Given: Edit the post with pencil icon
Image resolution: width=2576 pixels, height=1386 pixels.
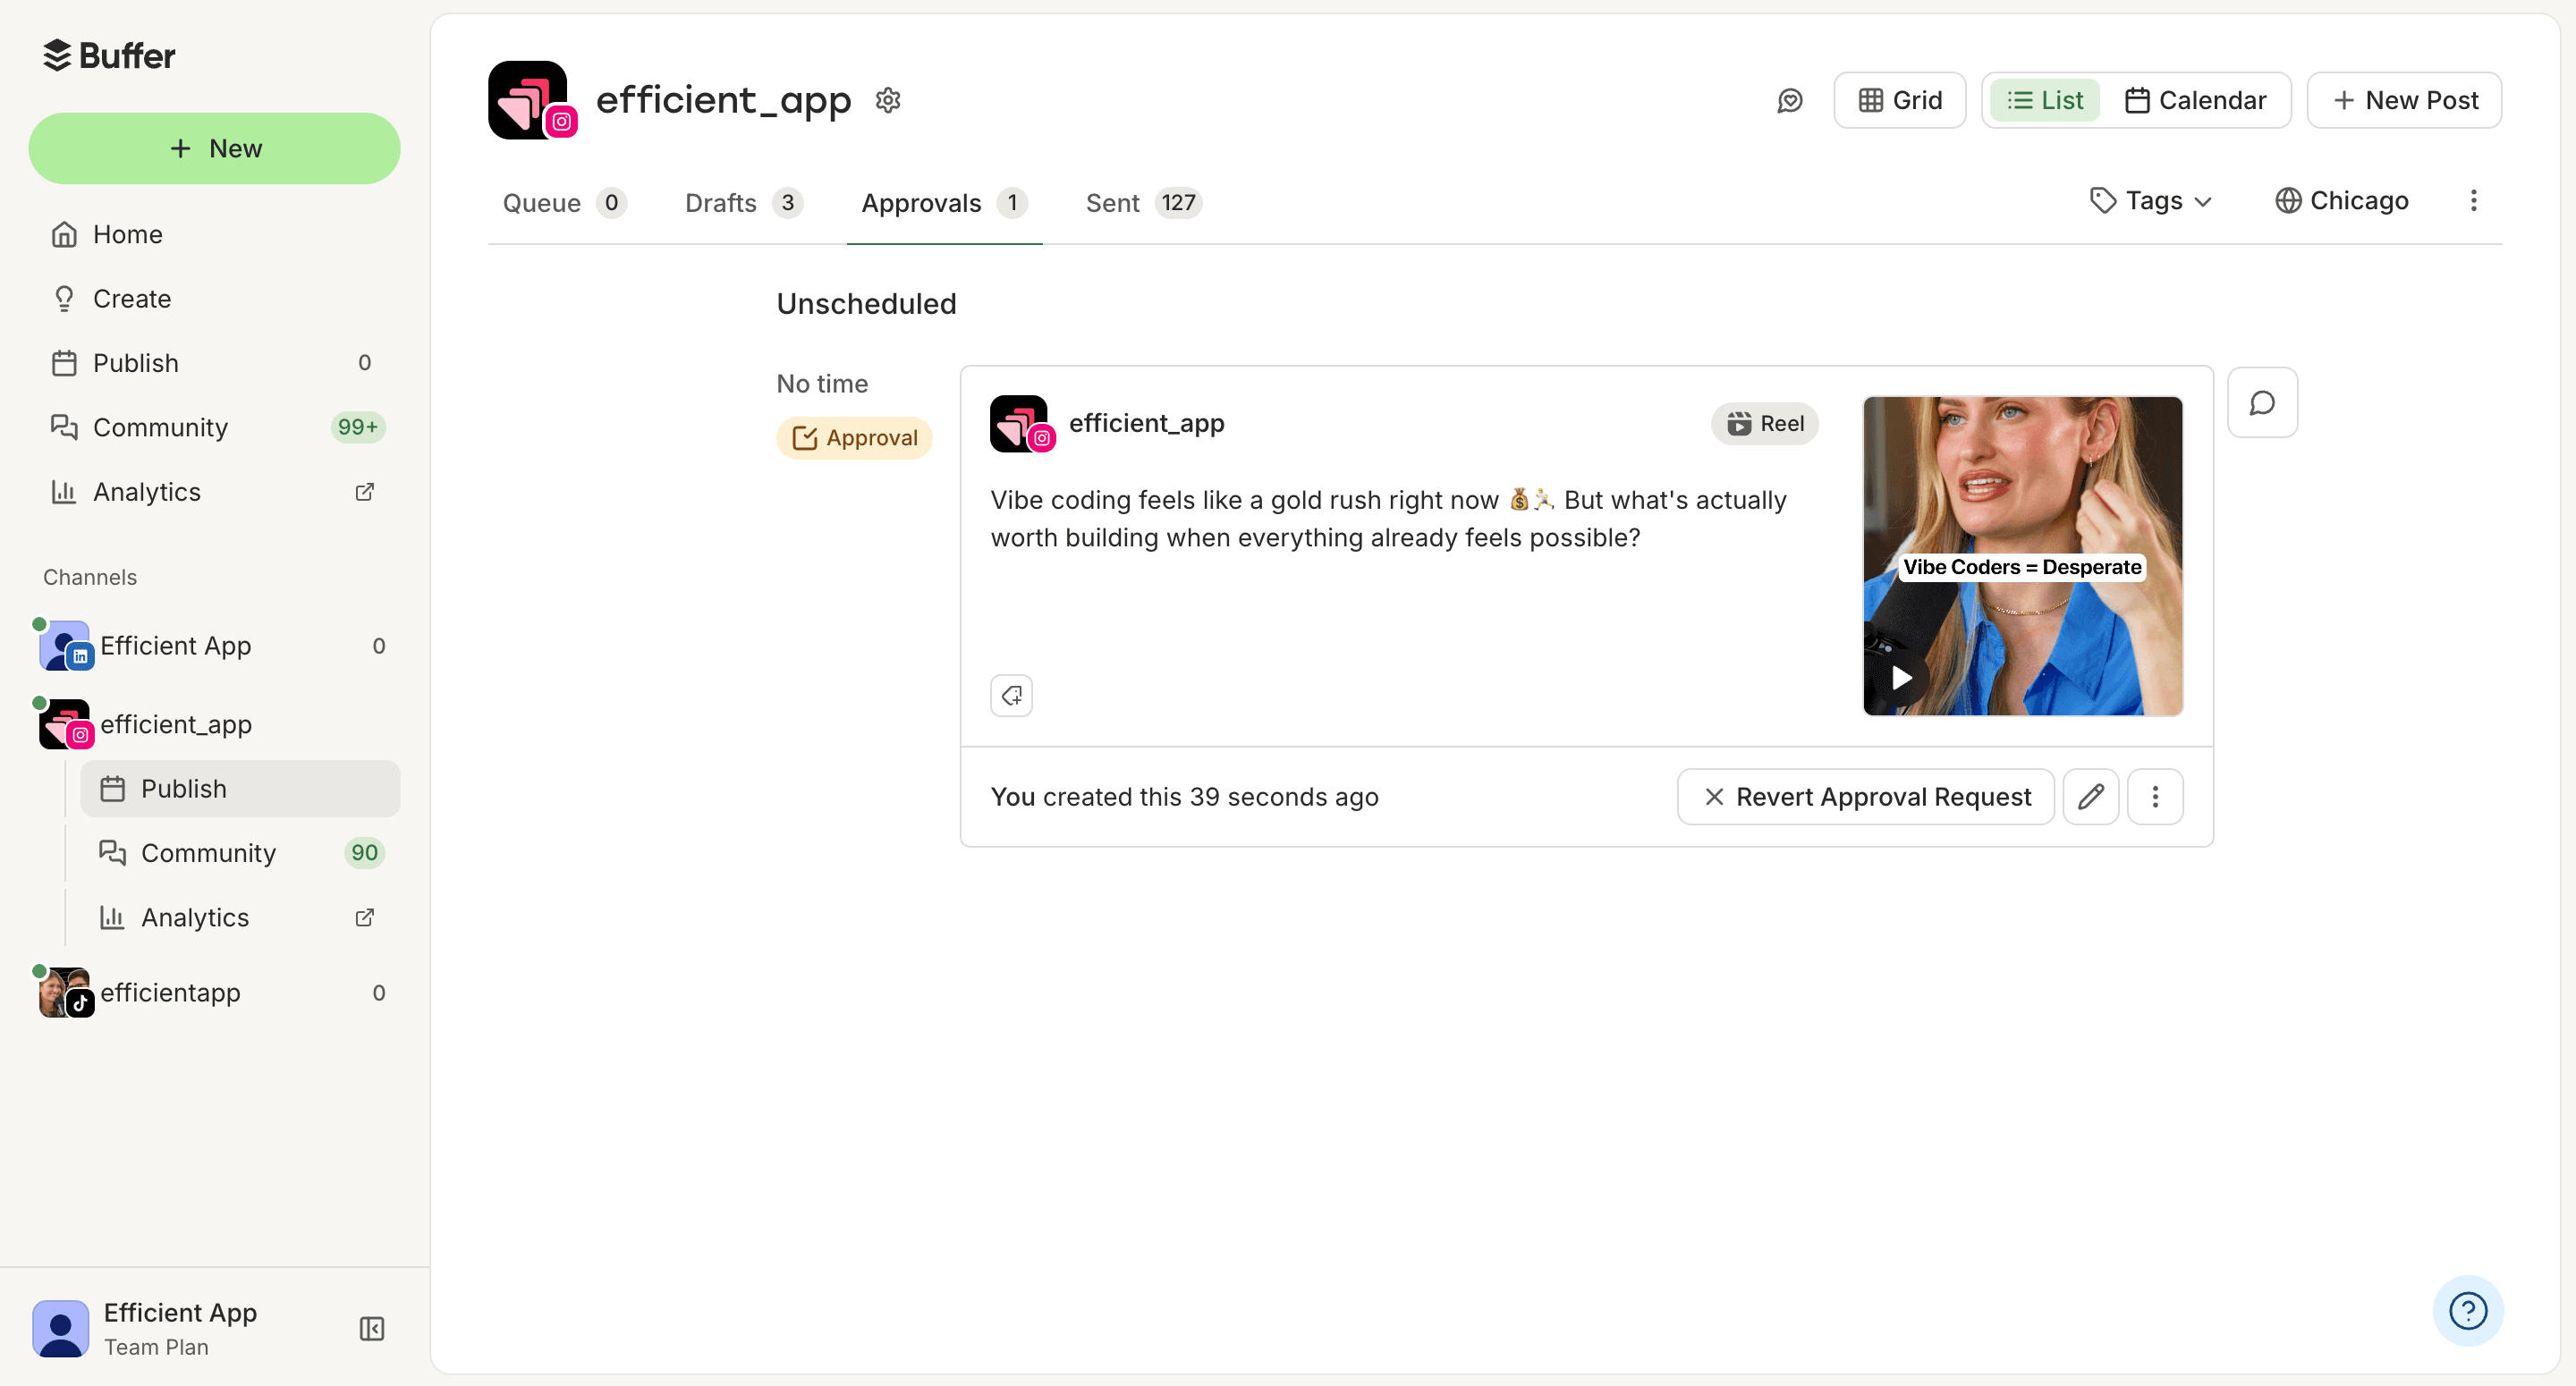Looking at the screenshot, I should point(2091,797).
